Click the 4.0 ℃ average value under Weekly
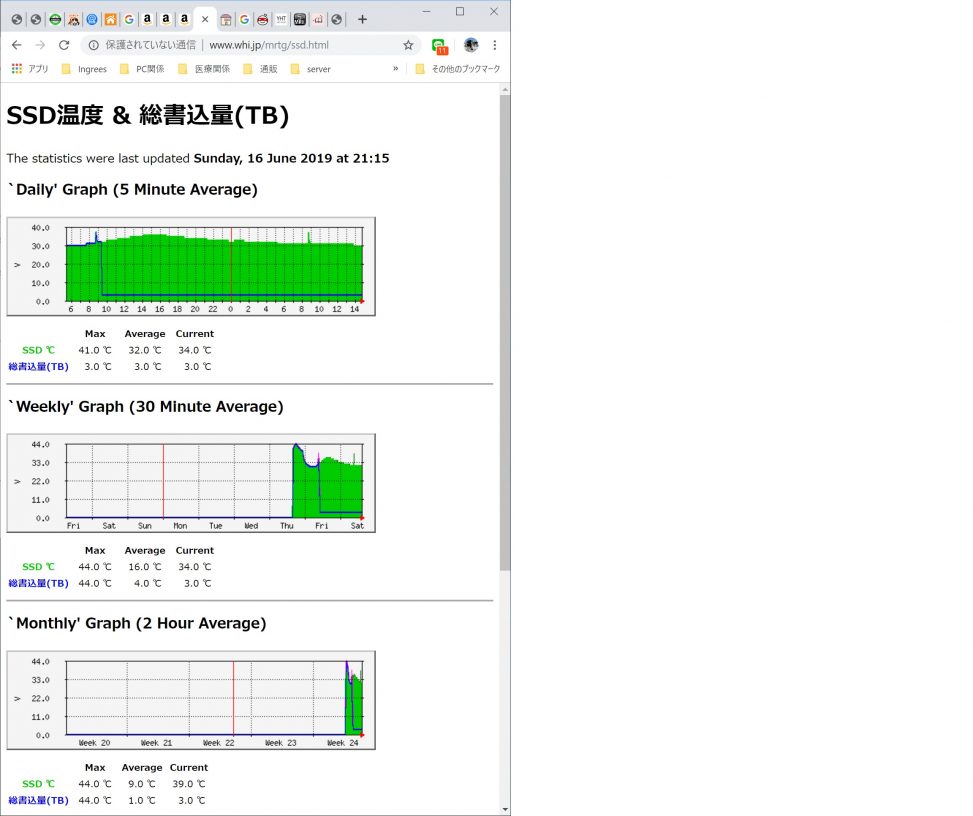The width and height of the screenshot is (973, 816). point(148,583)
